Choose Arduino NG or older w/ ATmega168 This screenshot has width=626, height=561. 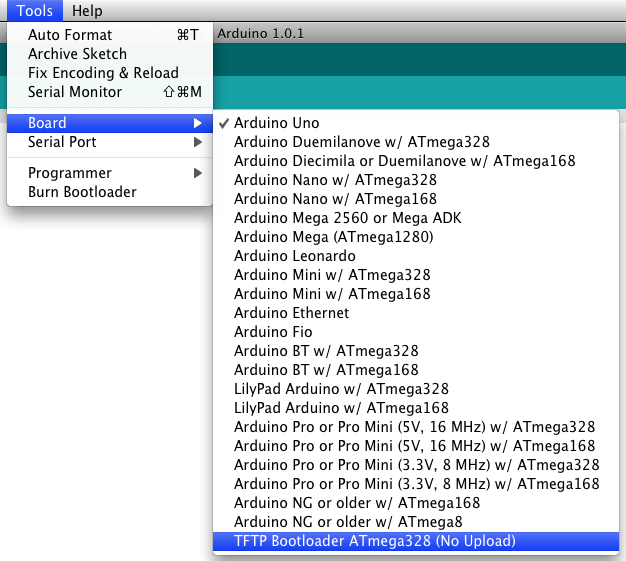416,503
